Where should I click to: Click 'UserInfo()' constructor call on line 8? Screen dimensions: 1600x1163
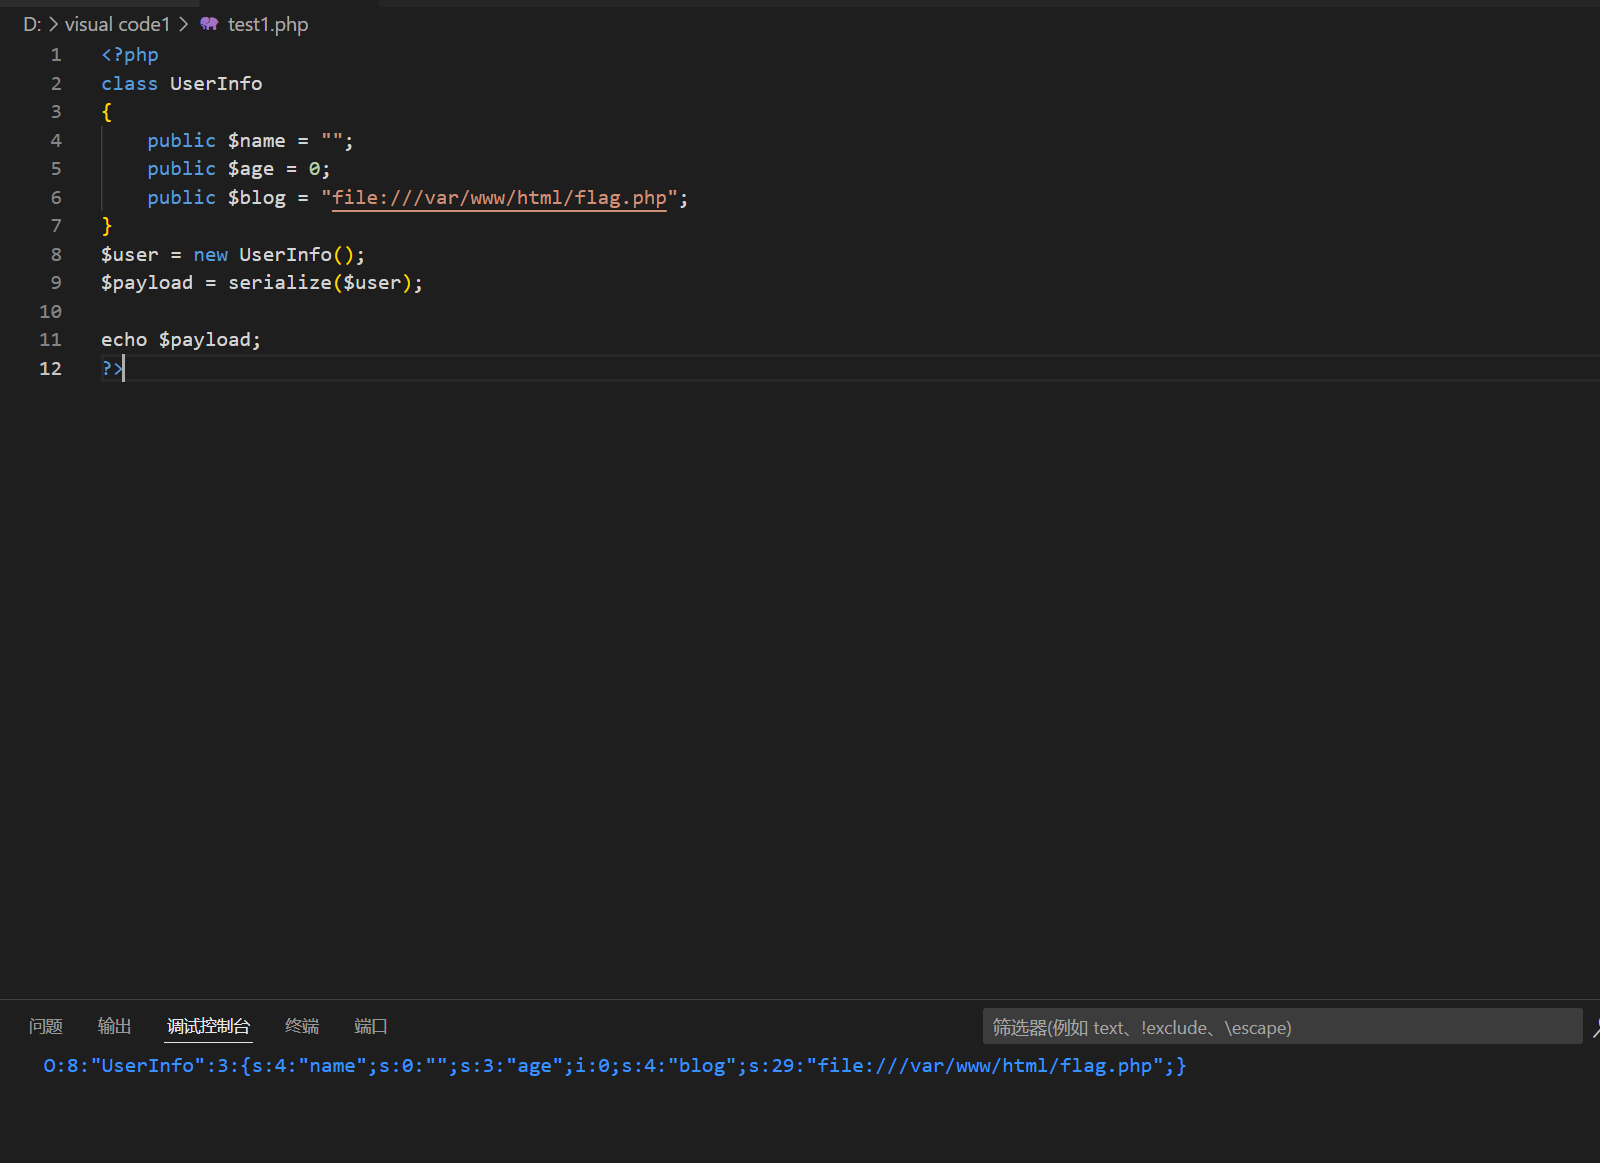[x=297, y=255]
